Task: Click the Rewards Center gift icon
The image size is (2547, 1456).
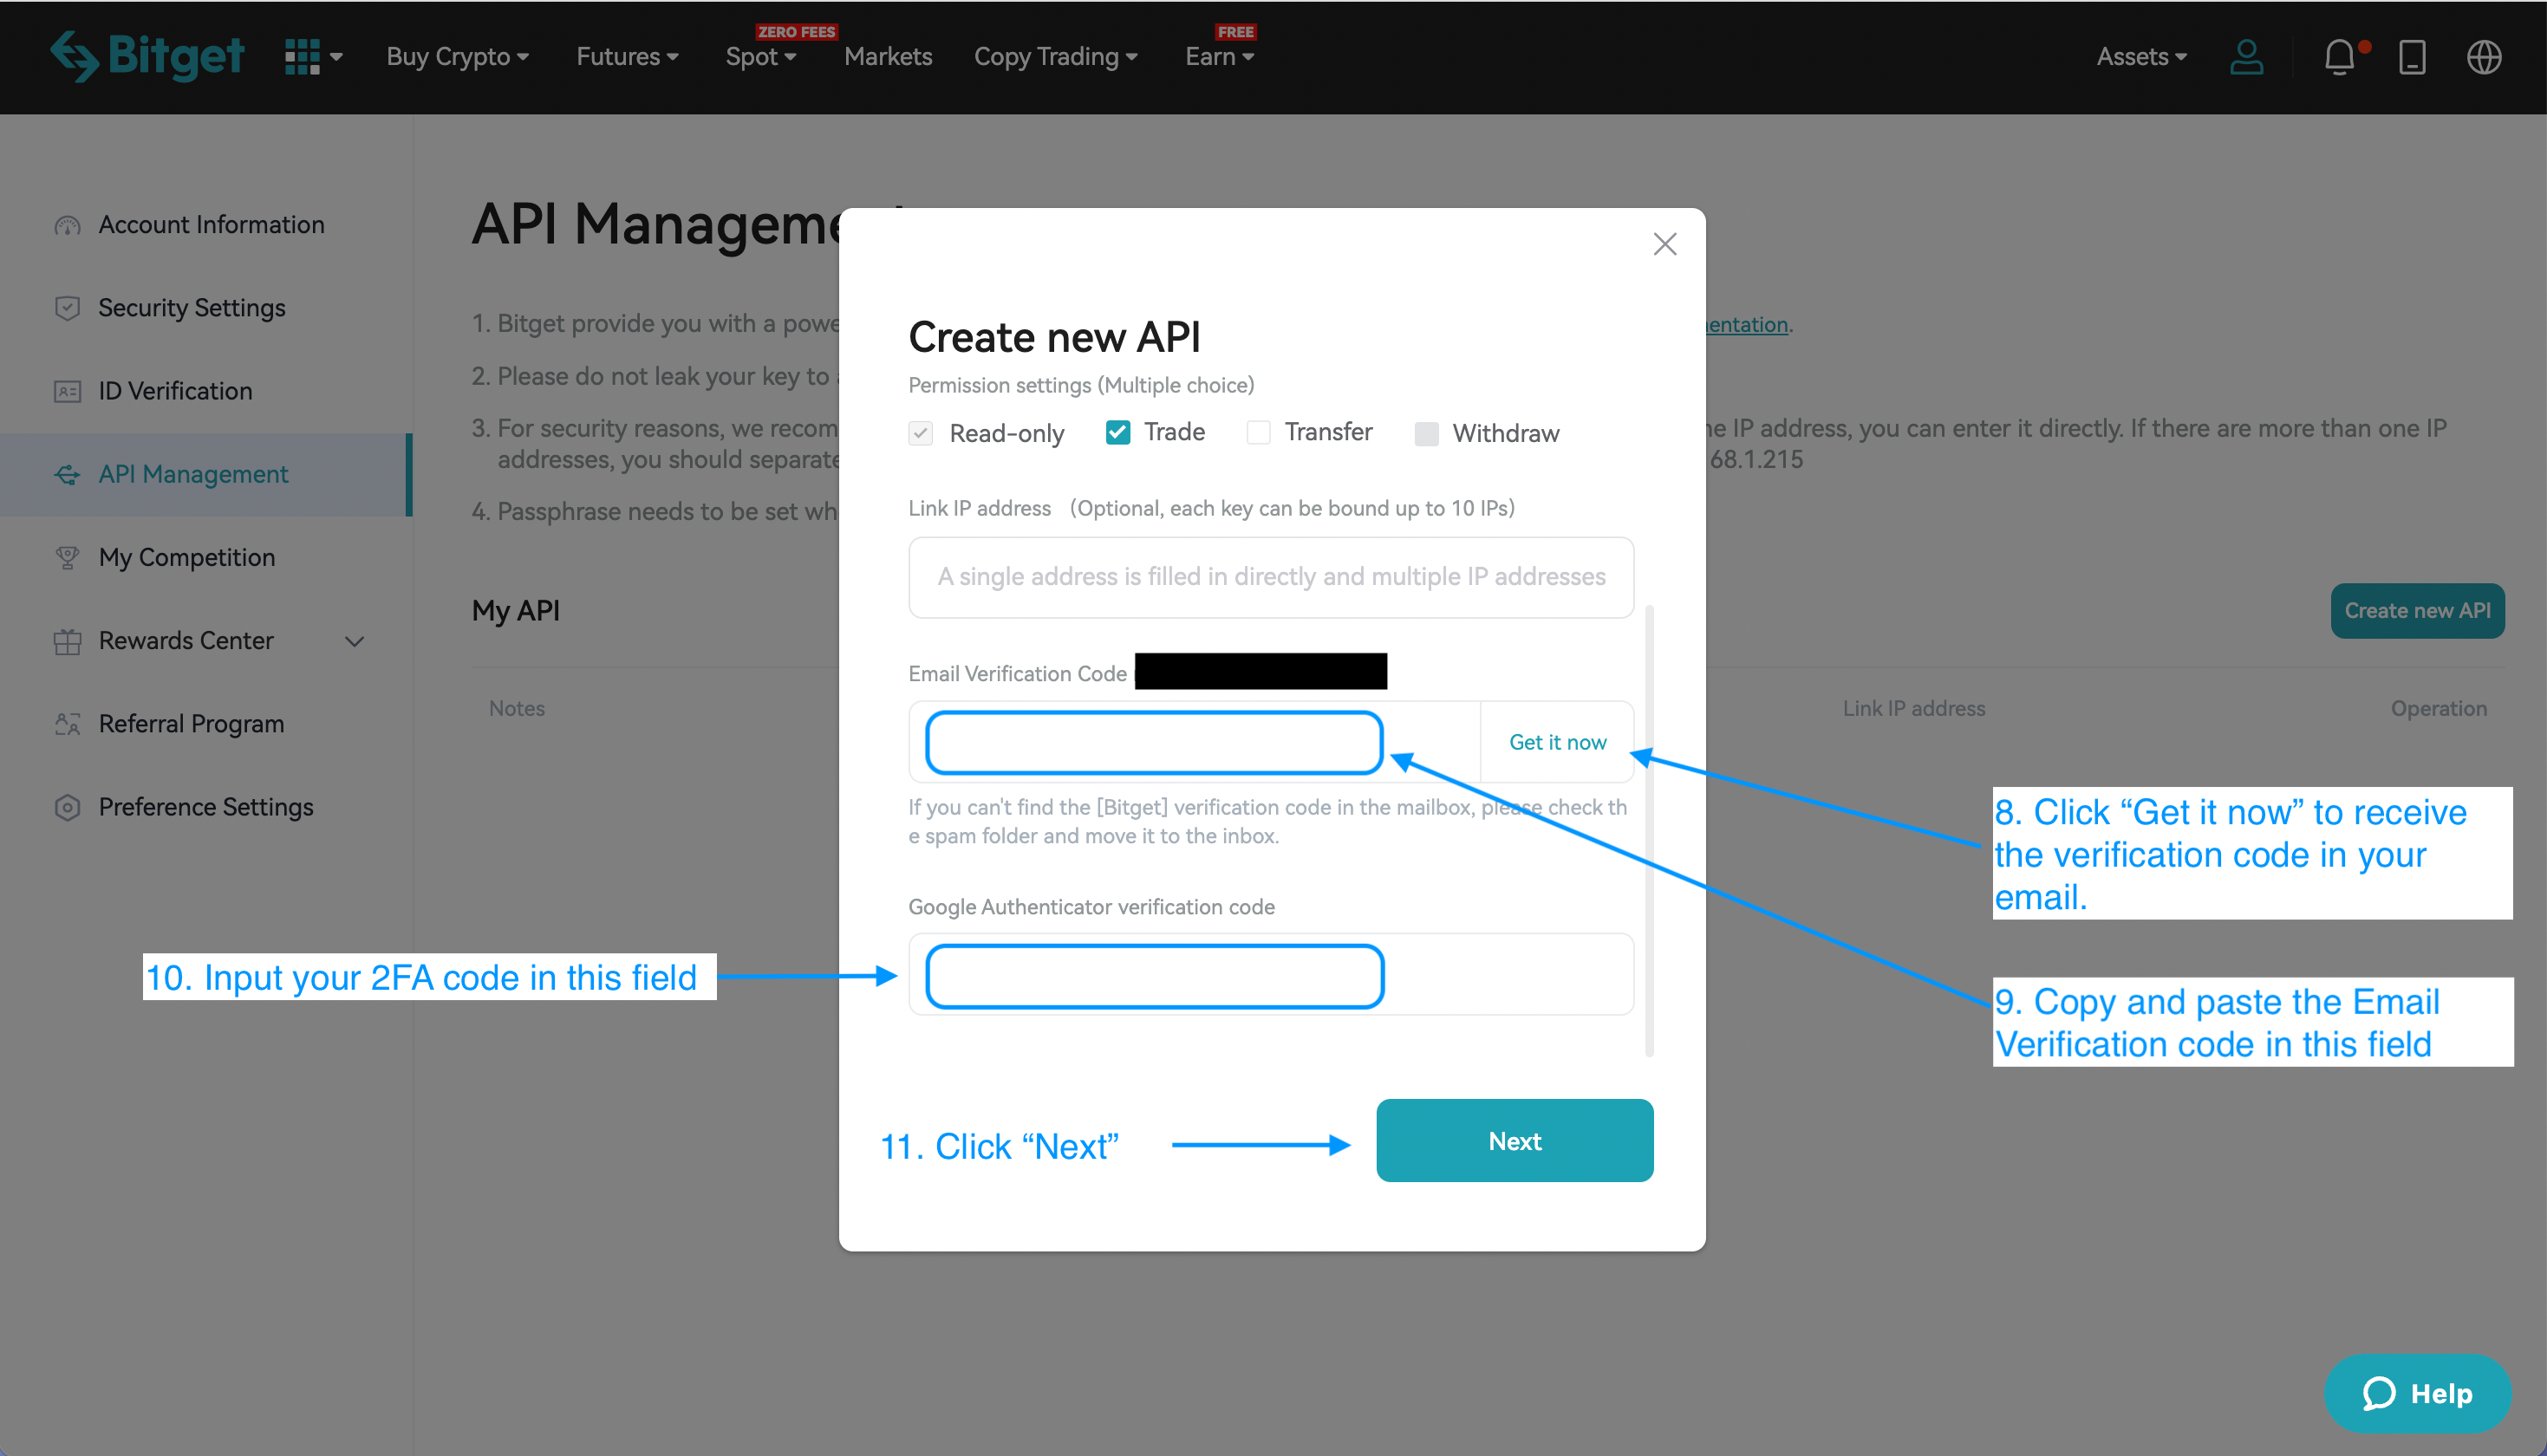Action: tap(67, 641)
